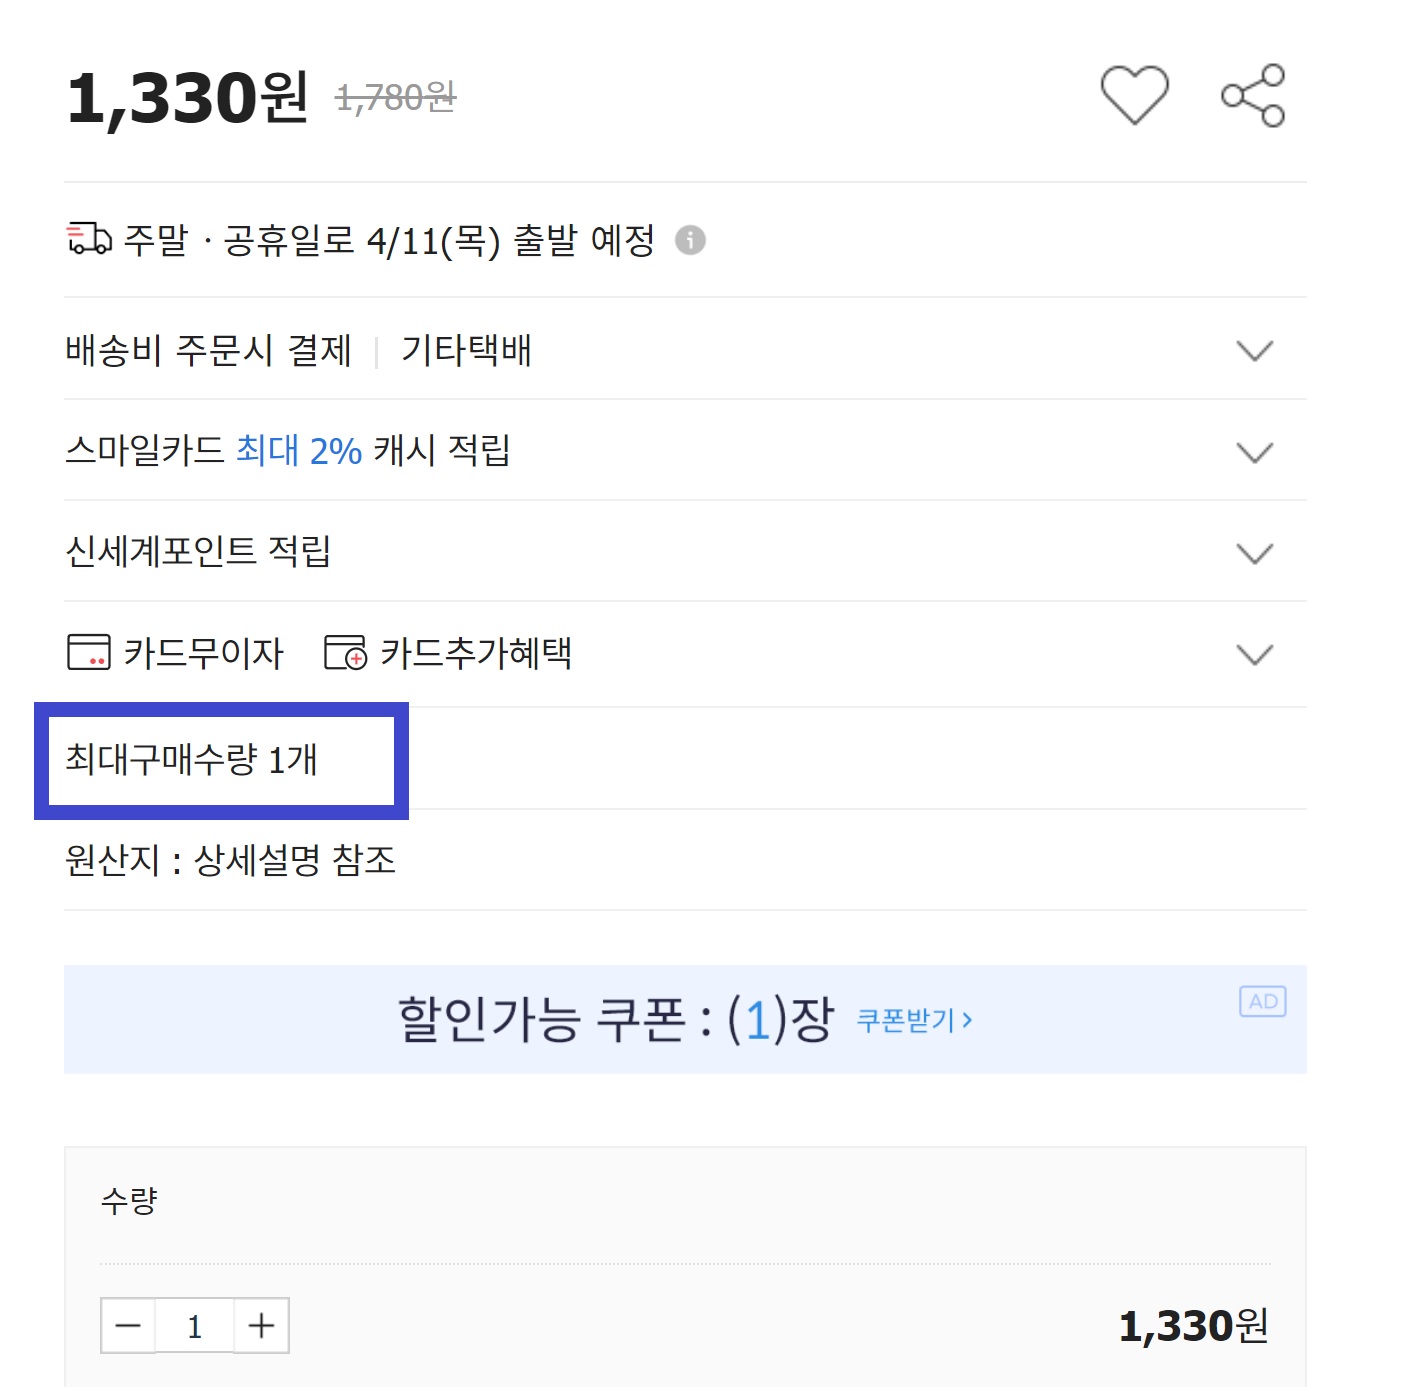This screenshot has height=1387, width=1405.
Task: Decrease quantity with minus button
Action: (x=128, y=1326)
